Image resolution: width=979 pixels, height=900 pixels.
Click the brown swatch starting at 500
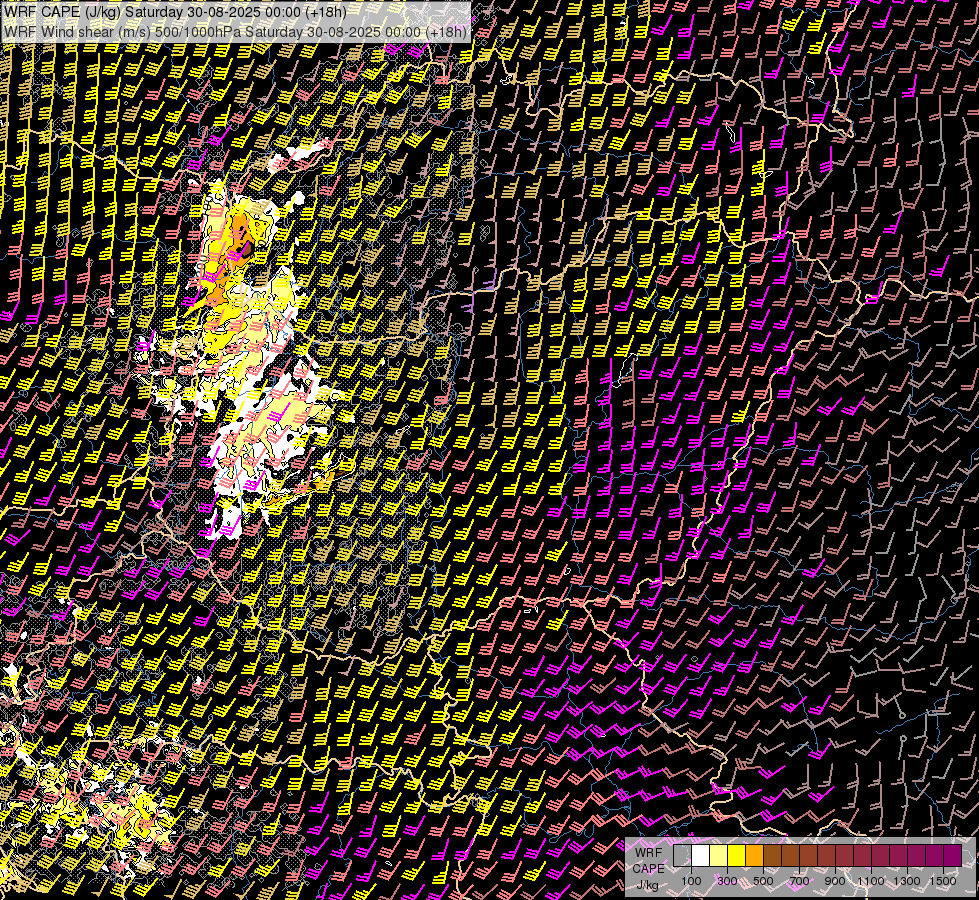tap(772, 856)
